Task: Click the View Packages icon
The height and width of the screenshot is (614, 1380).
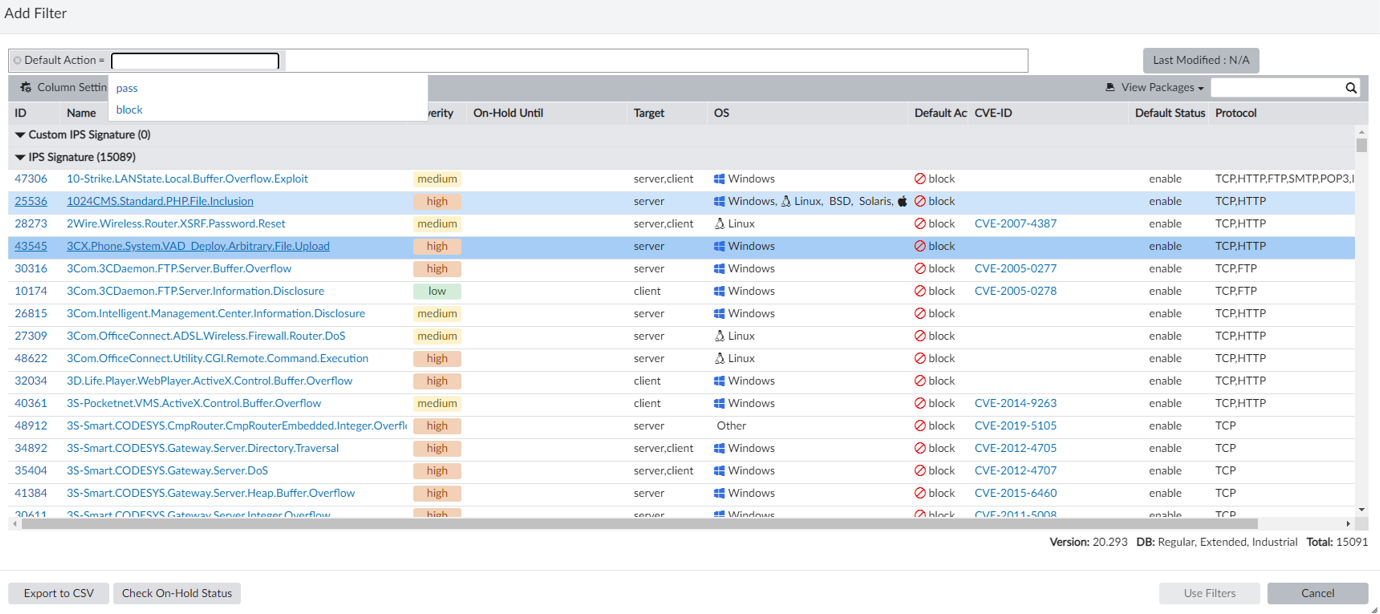Action: point(1110,88)
